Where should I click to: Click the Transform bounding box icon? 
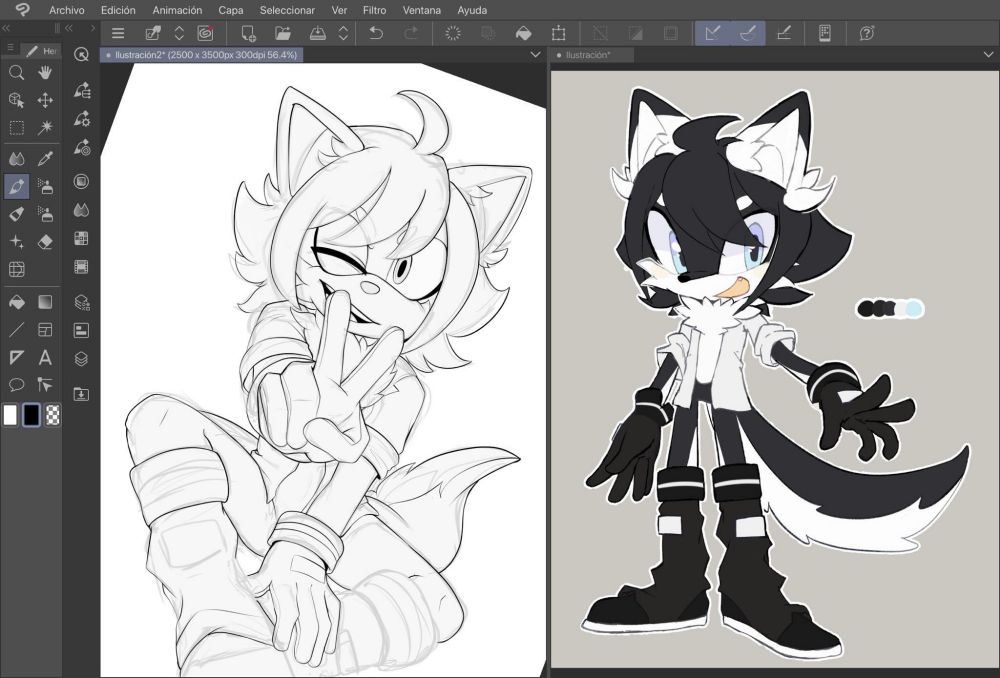(559, 33)
